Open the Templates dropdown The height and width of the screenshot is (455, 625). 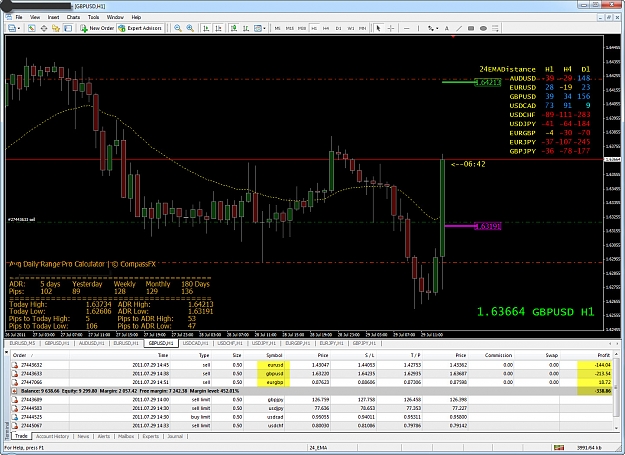coord(260,28)
